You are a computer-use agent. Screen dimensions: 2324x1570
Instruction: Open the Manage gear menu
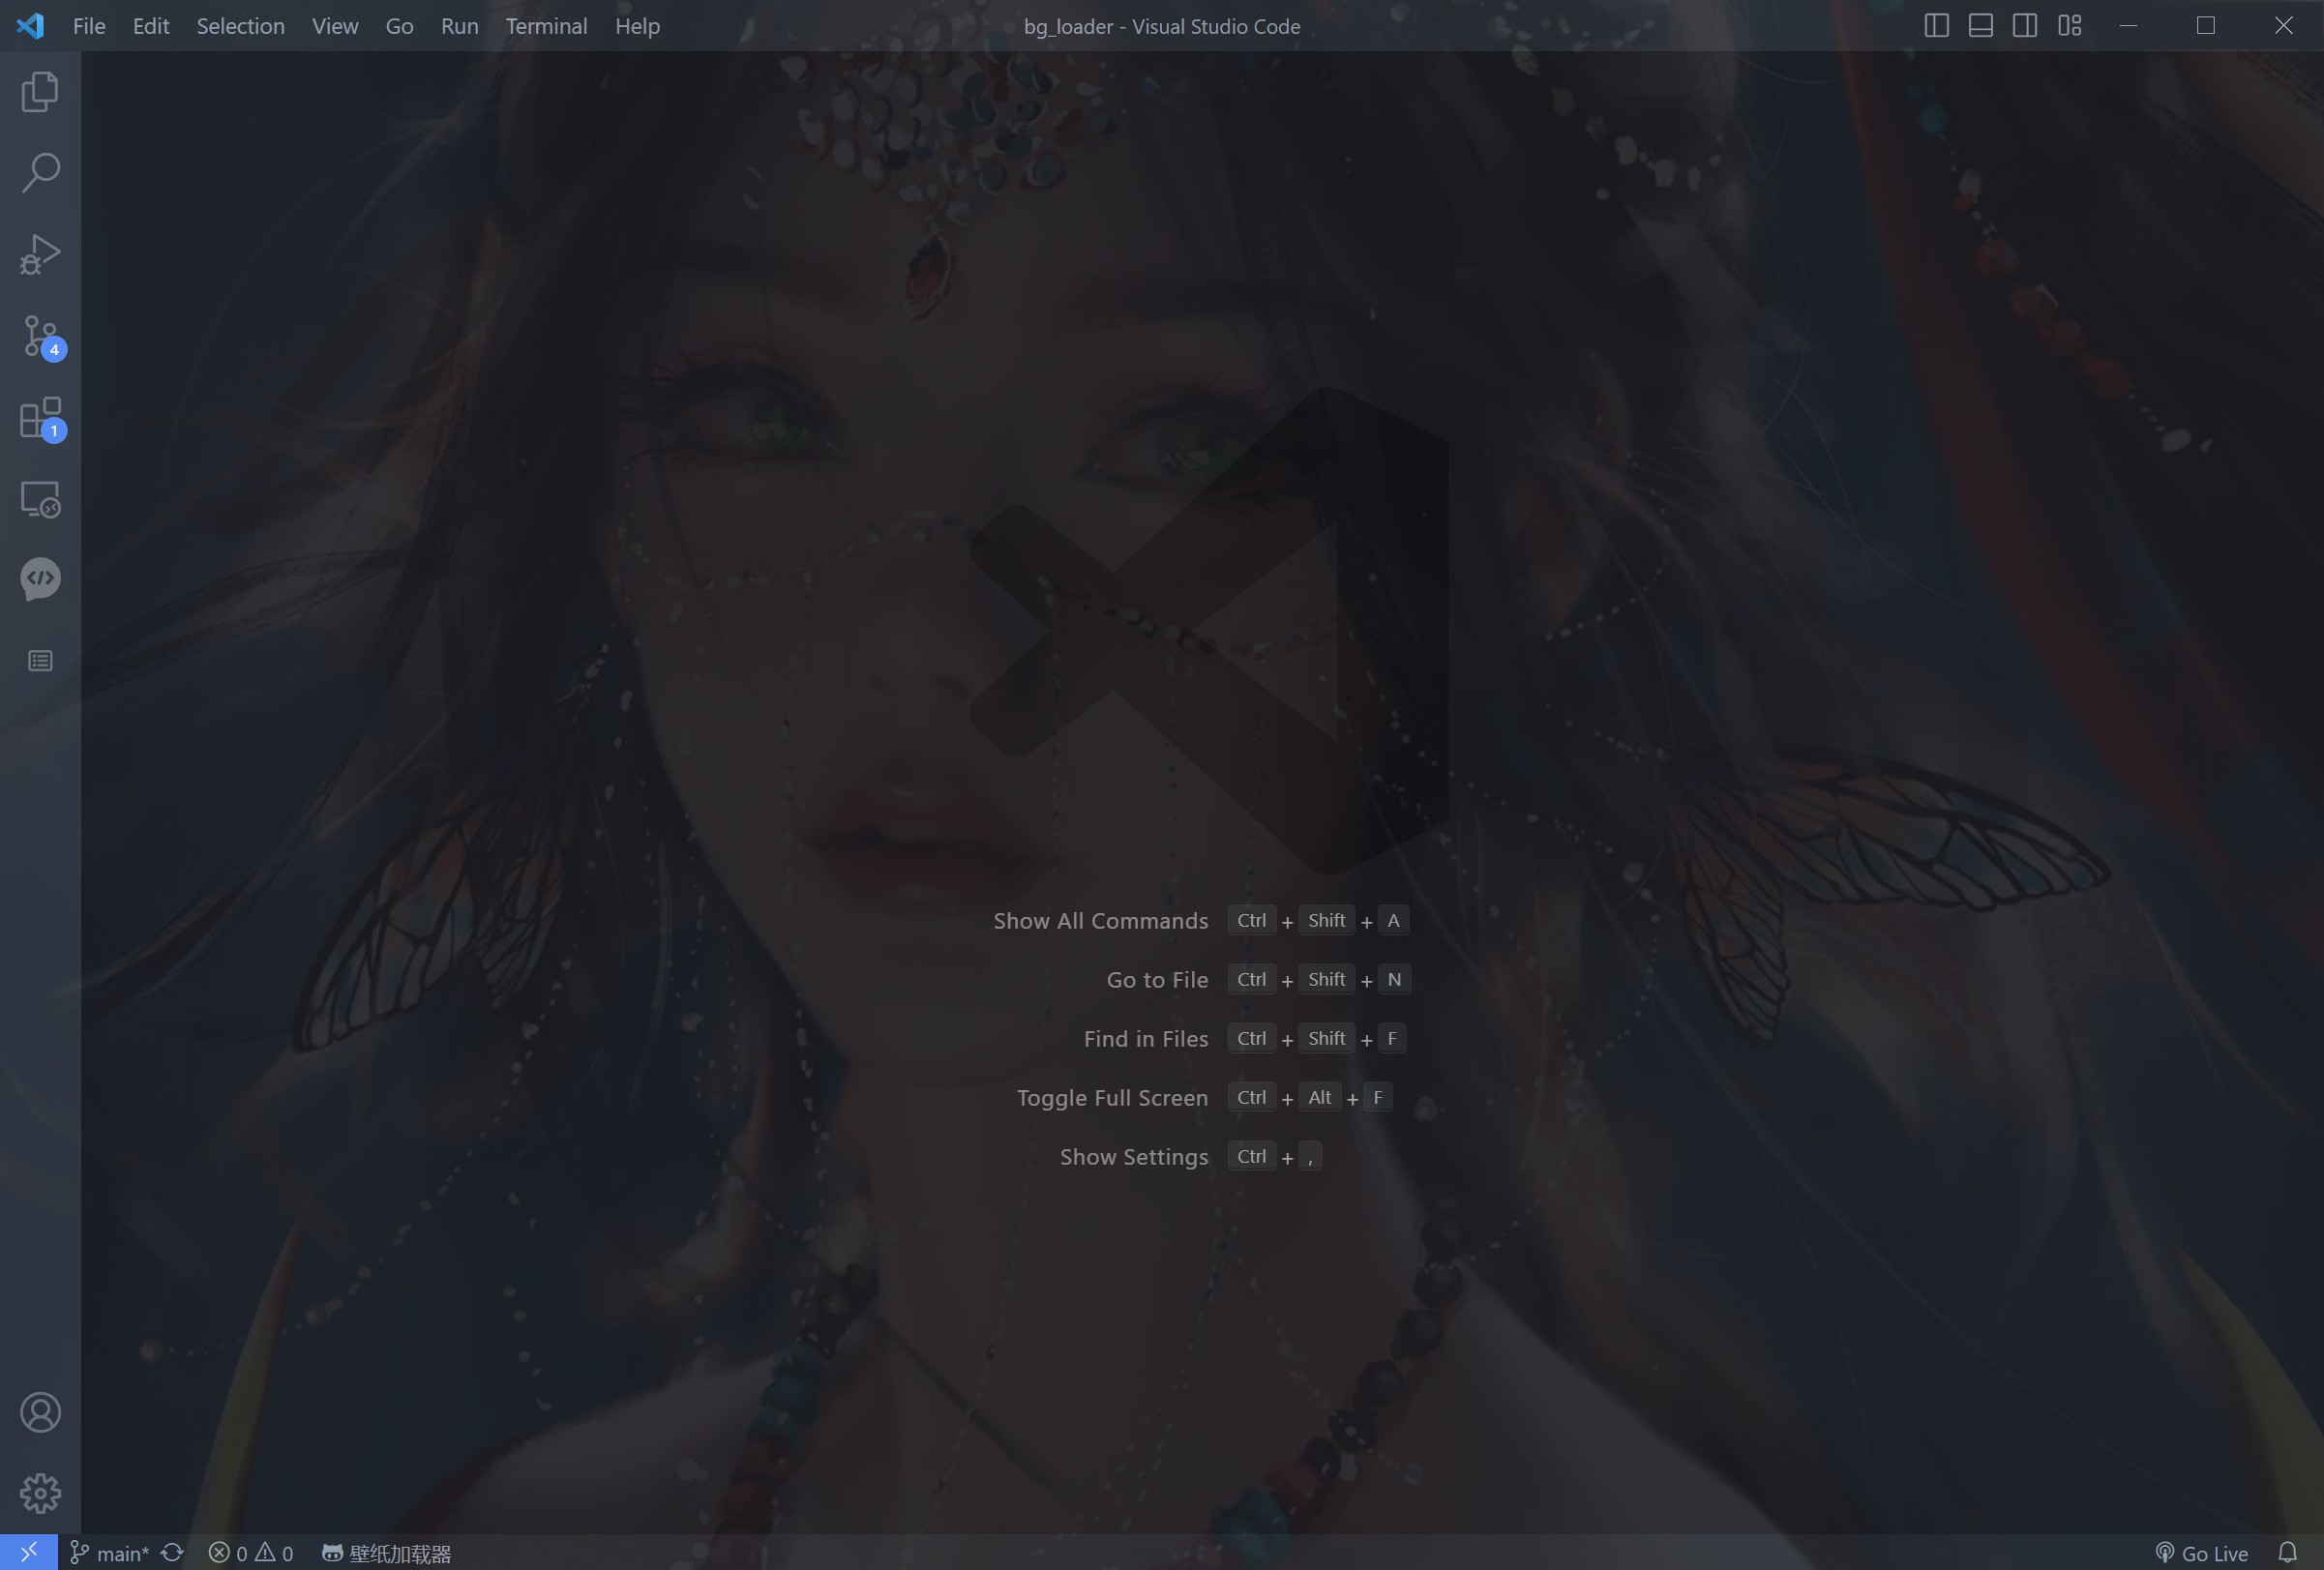point(40,1493)
